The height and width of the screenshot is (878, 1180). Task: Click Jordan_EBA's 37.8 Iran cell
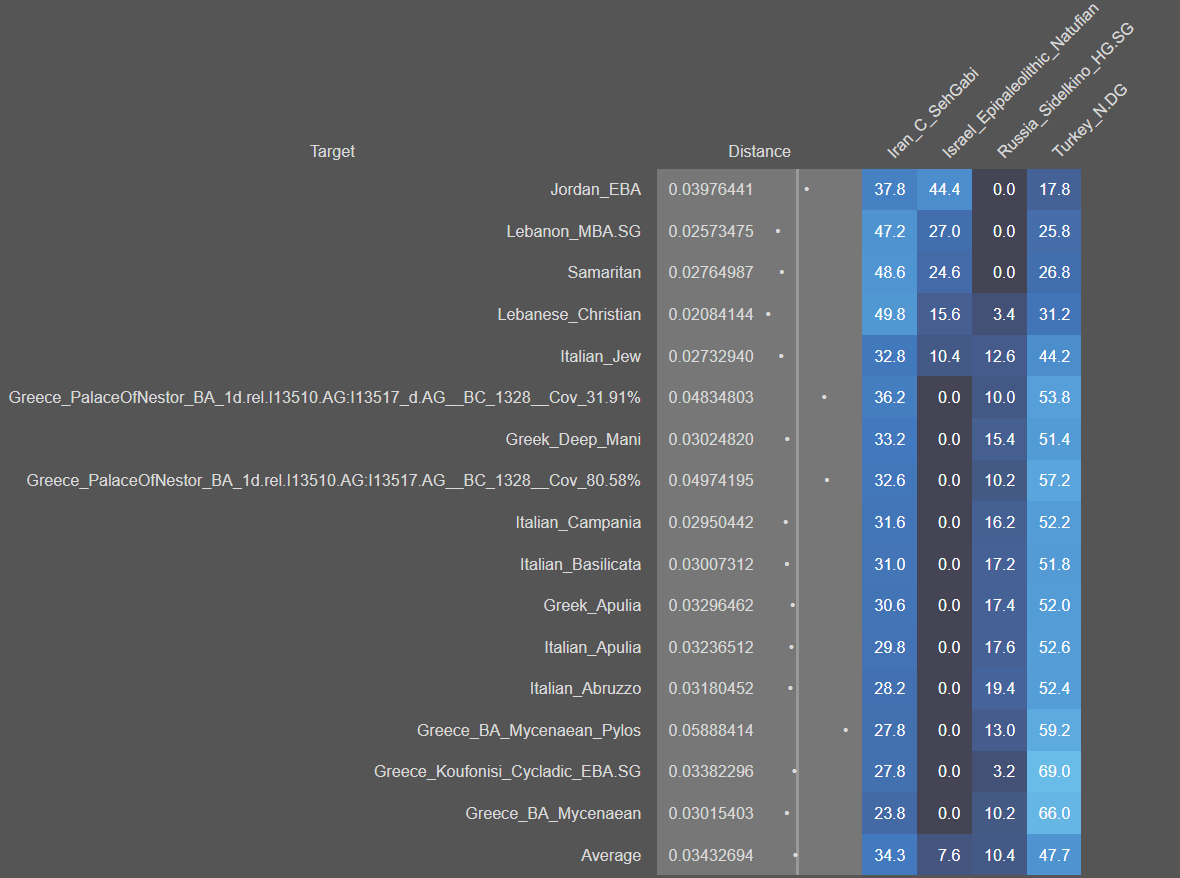[890, 190]
